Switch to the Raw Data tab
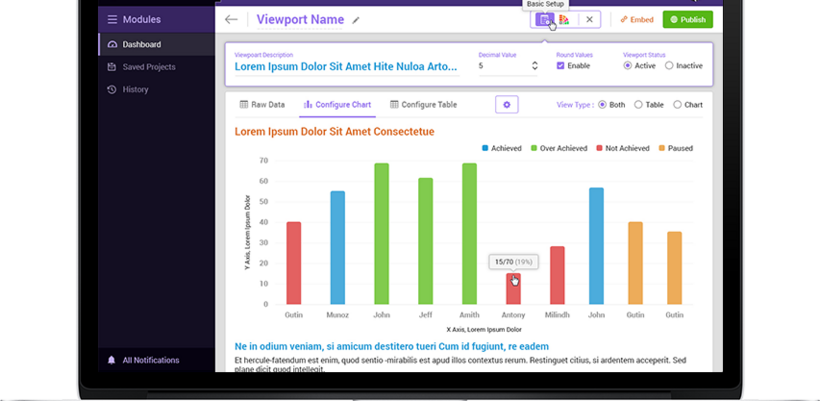Viewport: 820px width, 401px height. (x=263, y=105)
